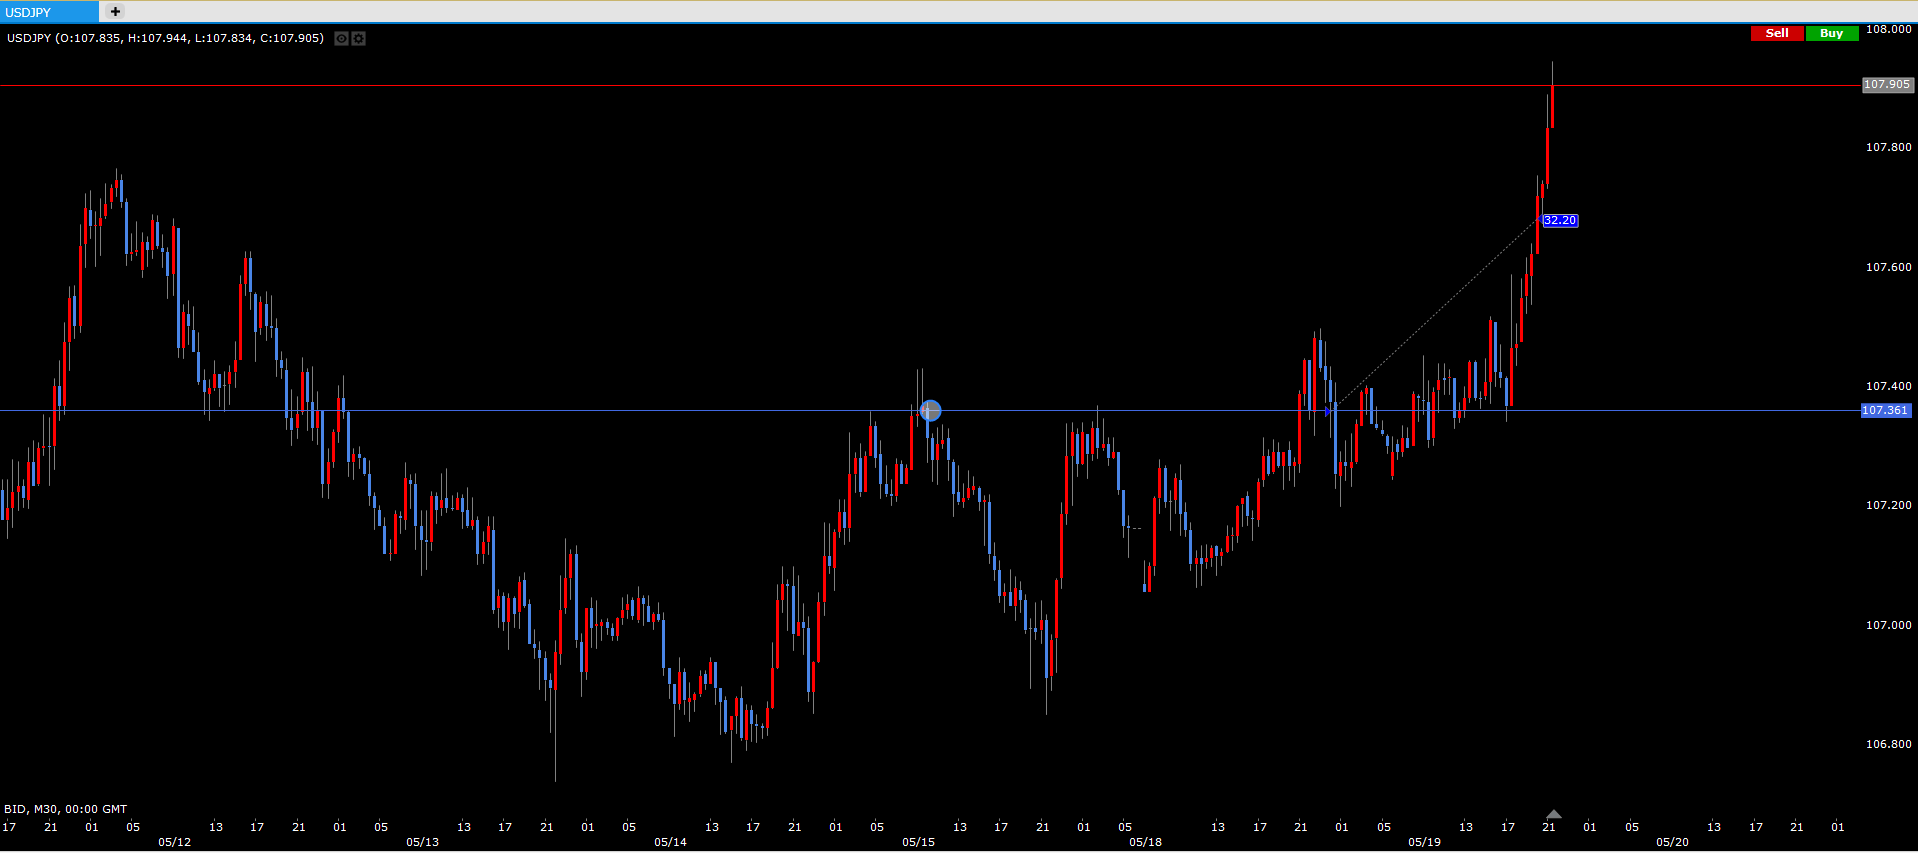This screenshot has height=853, width=1918.
Task: Click the plus icon to add a chart tab
Action: pos(115,12)
